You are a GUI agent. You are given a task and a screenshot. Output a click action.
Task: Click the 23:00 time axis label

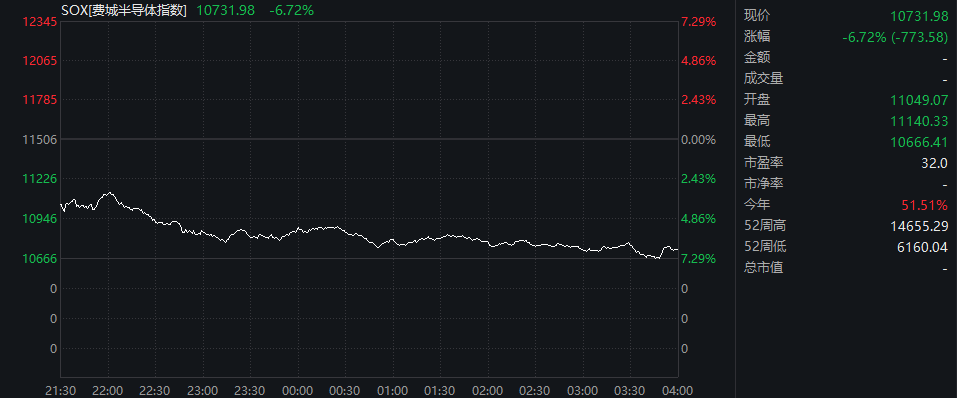[x=203, y=391]
